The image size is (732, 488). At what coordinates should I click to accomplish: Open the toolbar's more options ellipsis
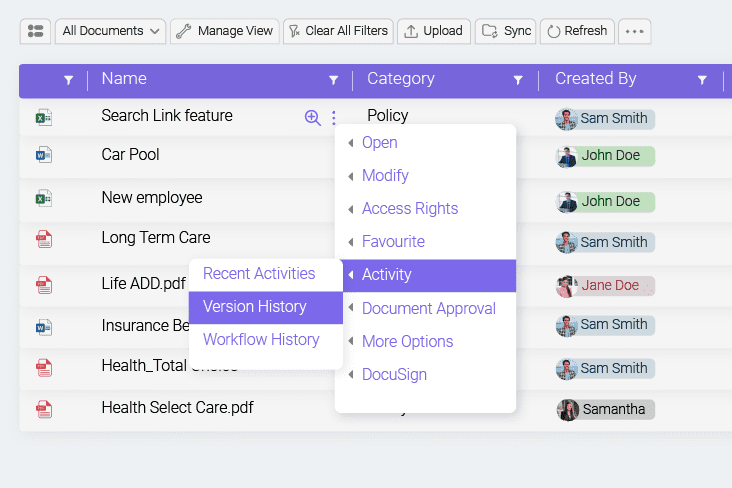[634, 31]
